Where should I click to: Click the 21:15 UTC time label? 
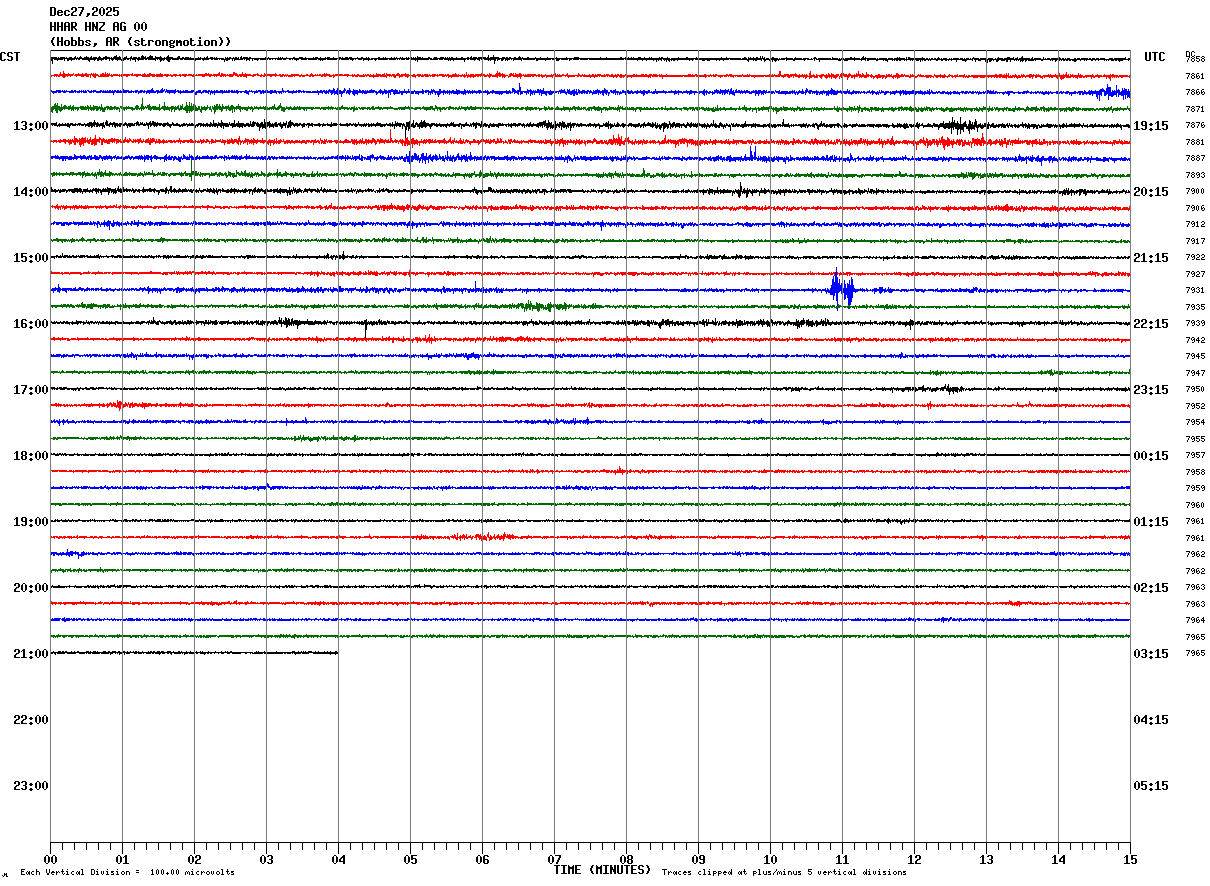tap(1151, 258)
